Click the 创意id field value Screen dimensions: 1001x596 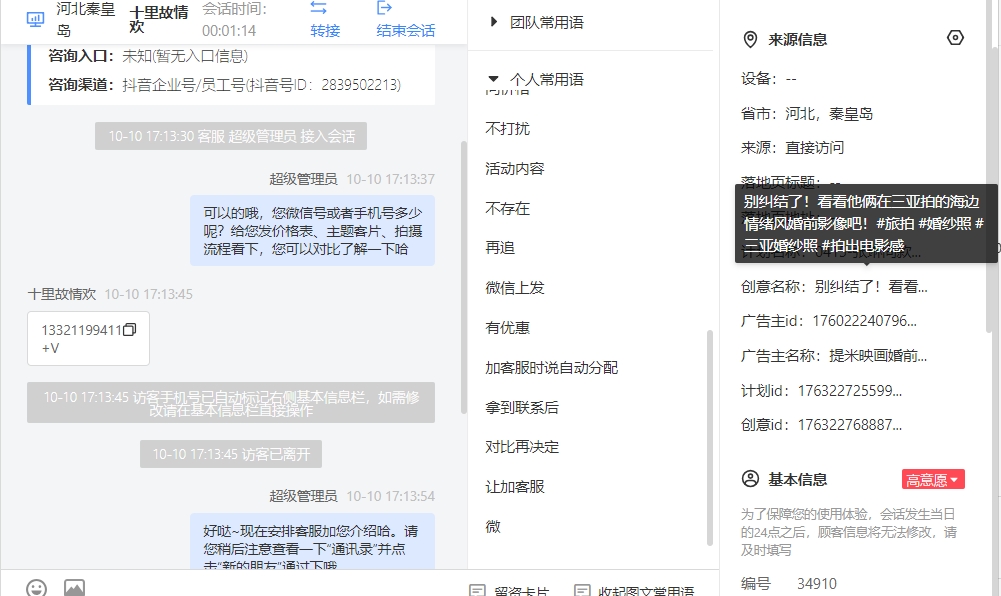point(850,425)
